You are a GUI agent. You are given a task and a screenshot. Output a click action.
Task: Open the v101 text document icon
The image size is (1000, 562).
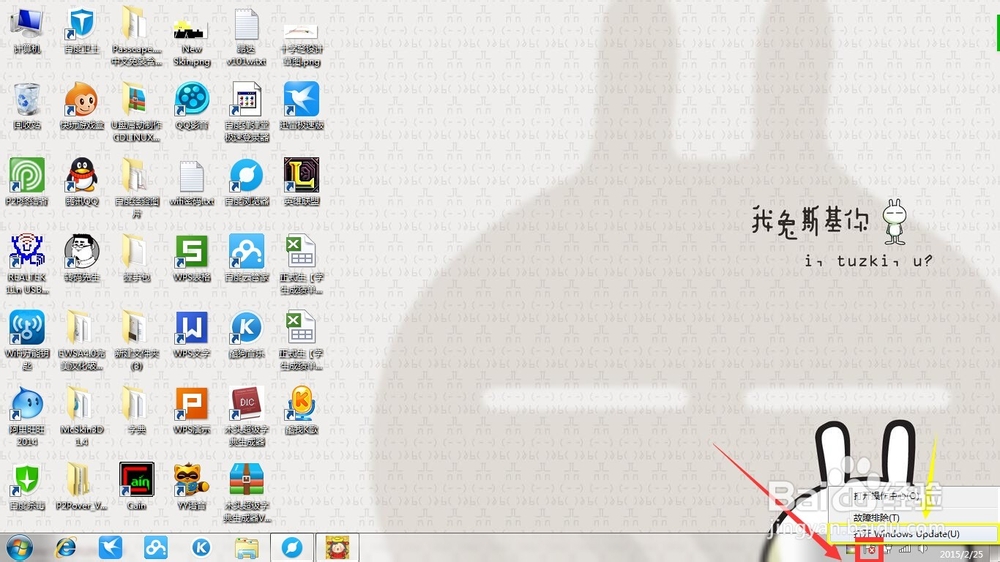[246, 36]
